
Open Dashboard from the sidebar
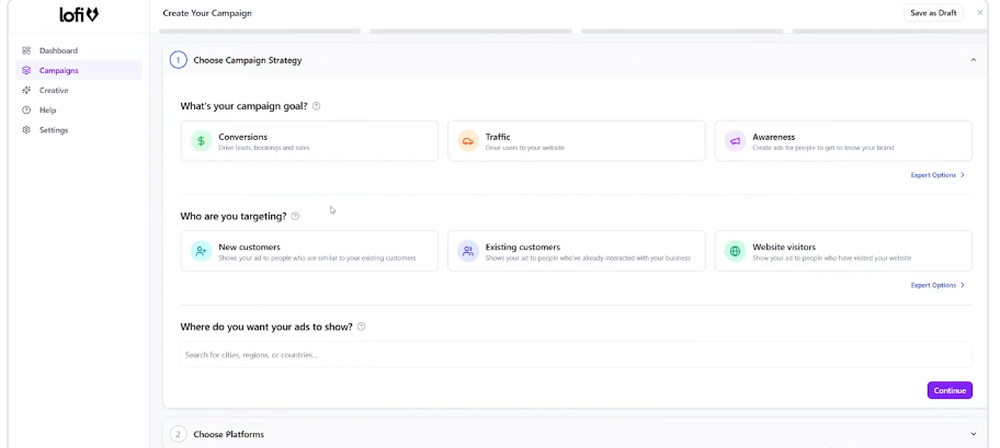pyautogui.click(x=58, y=50)
